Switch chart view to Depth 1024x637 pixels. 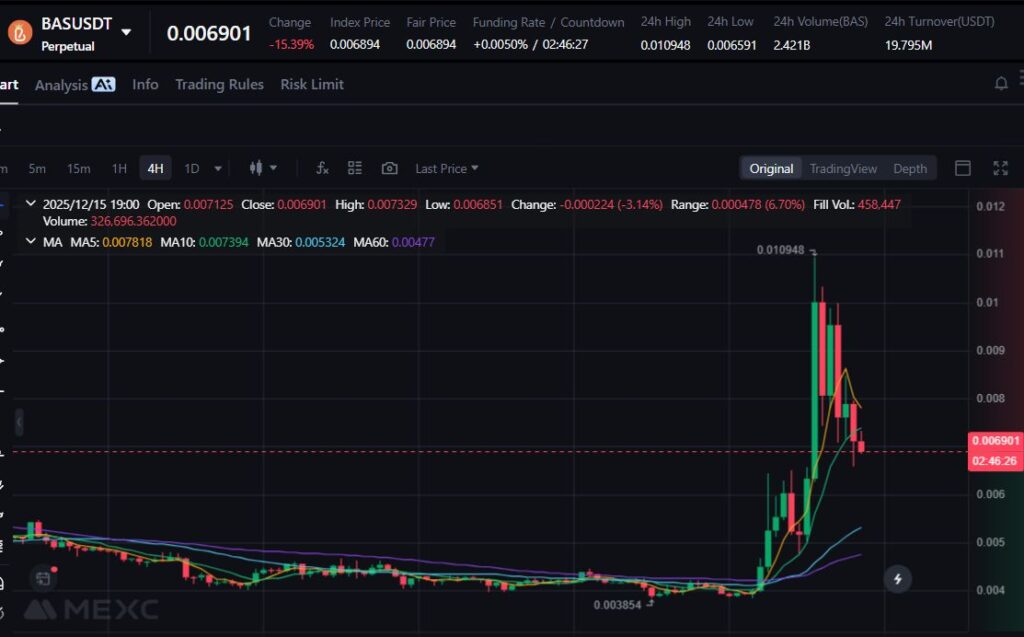coord(909,168)
